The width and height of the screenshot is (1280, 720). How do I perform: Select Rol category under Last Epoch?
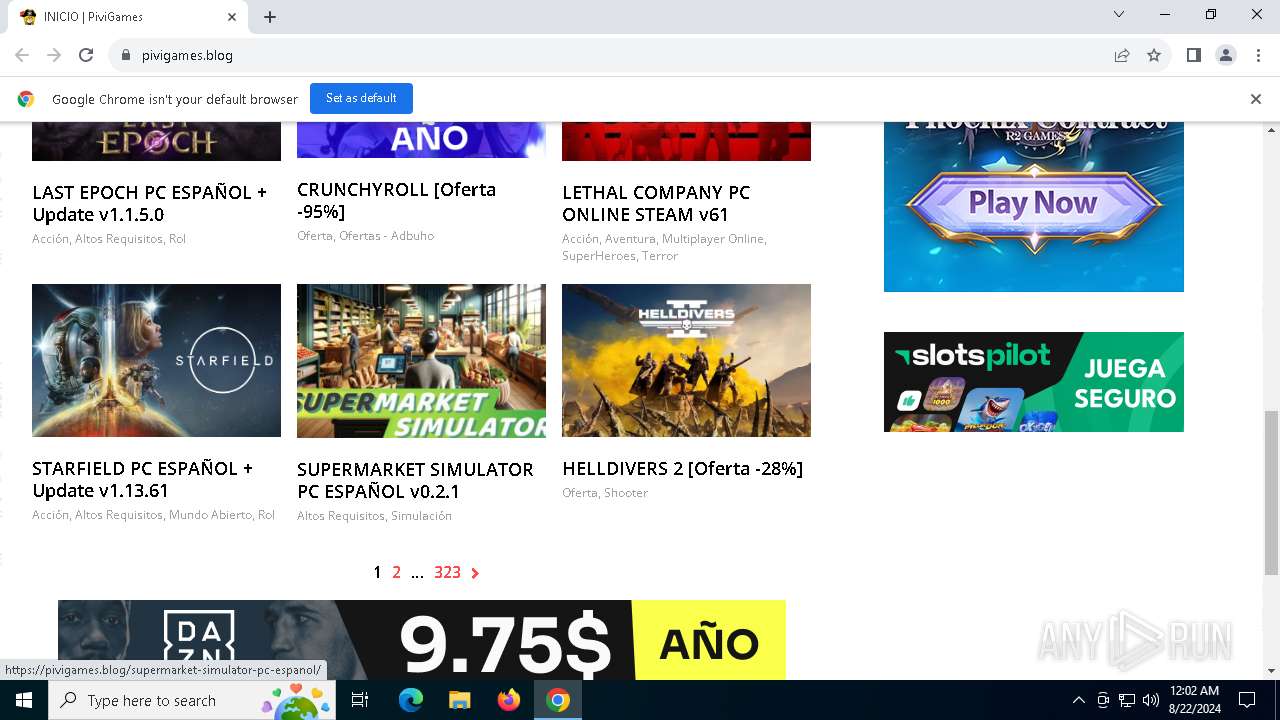[x=177, y=239]
